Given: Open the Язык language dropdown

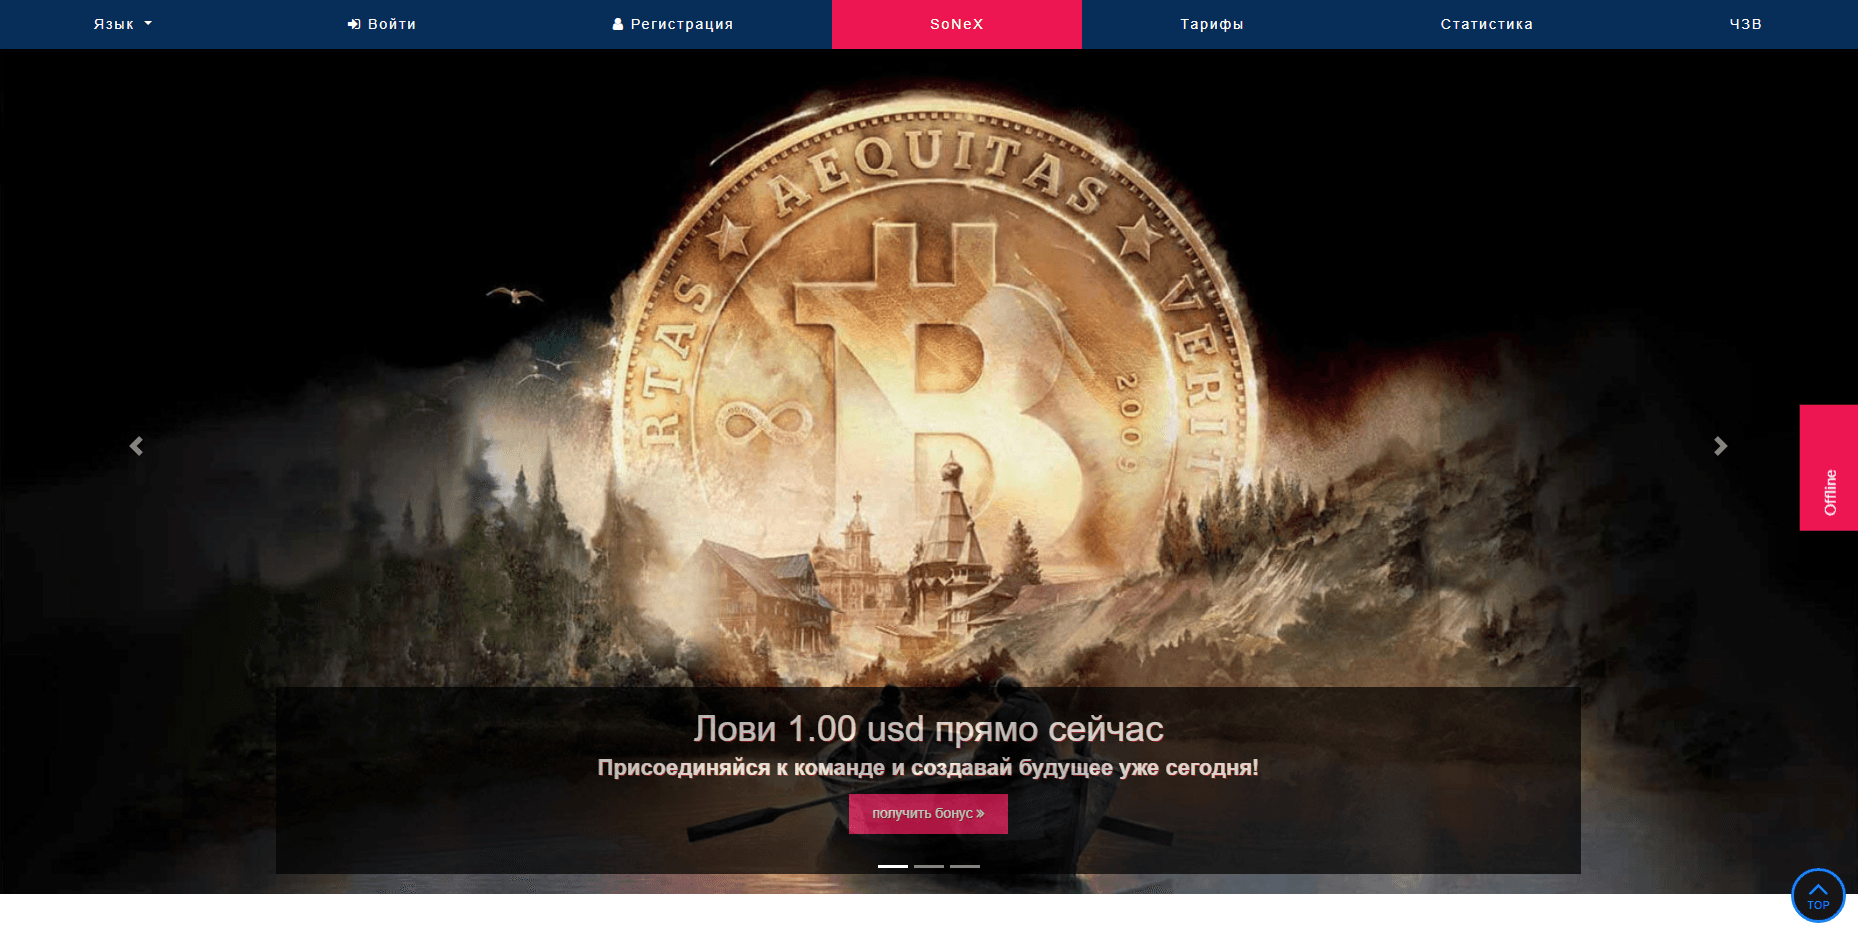Looking at the screenshot, I should [123, 24].
